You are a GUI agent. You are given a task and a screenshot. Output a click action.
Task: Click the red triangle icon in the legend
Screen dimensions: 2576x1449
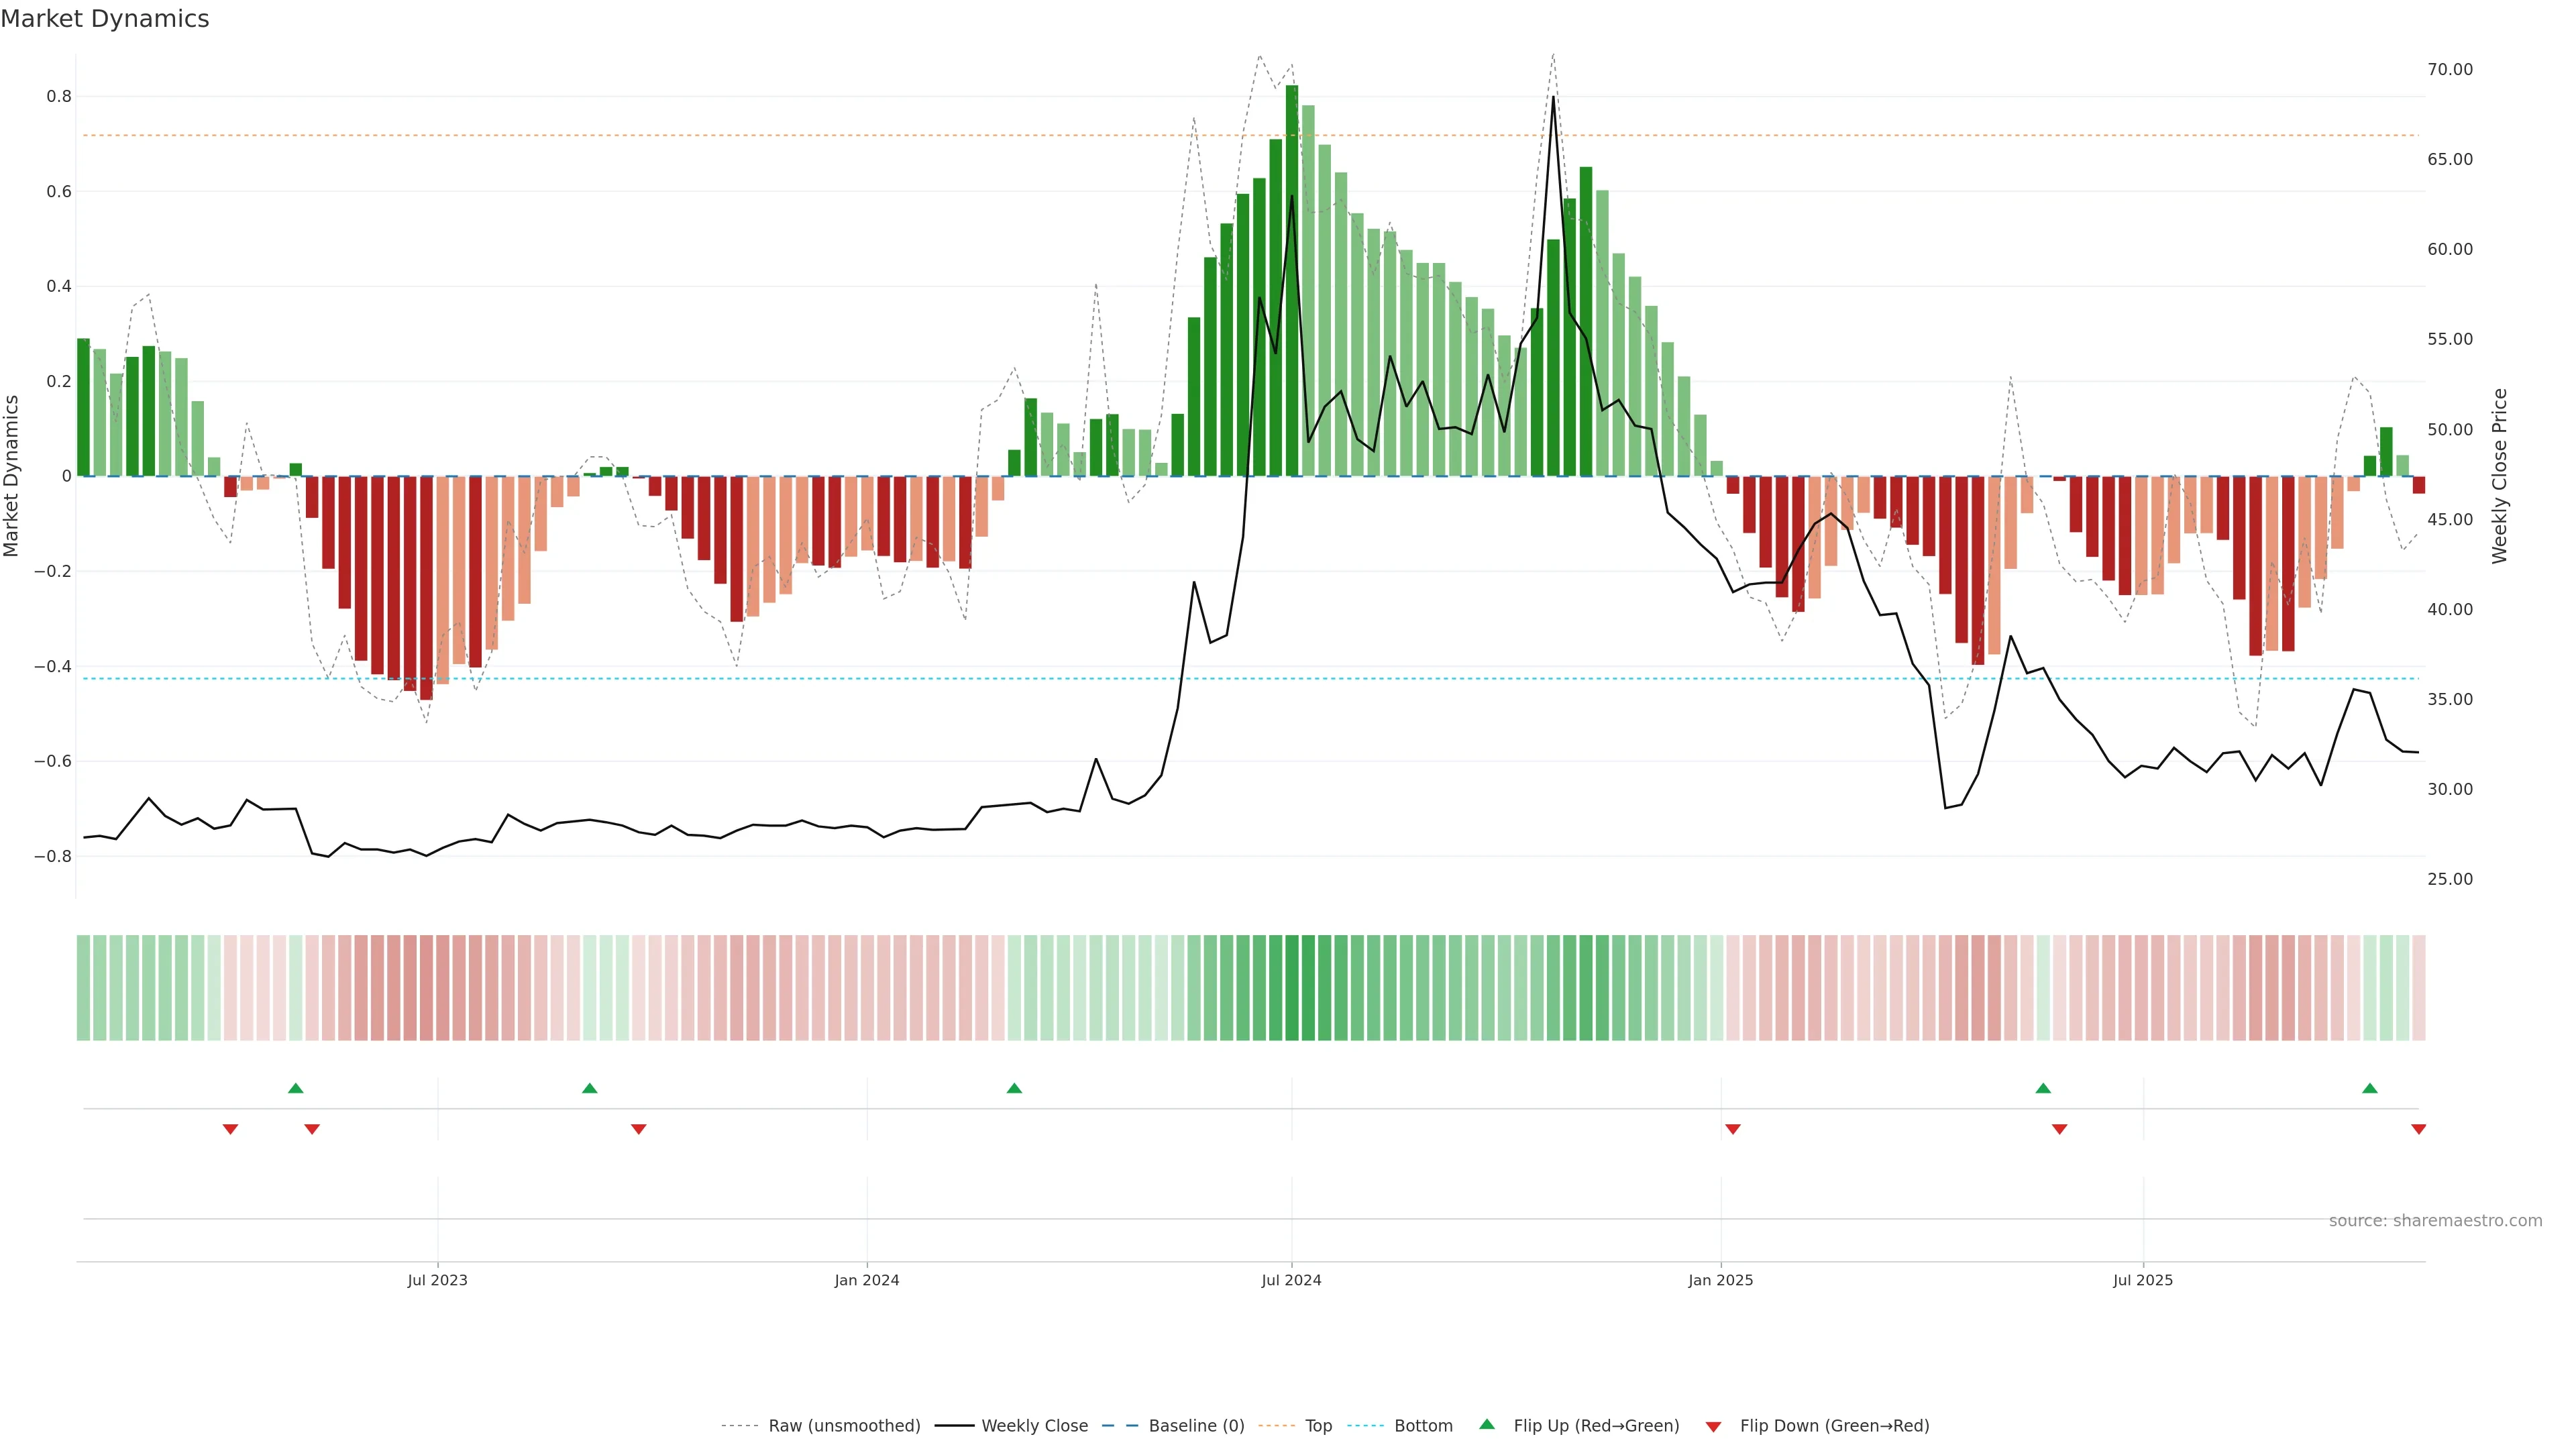click(x=1713, y=1427)
